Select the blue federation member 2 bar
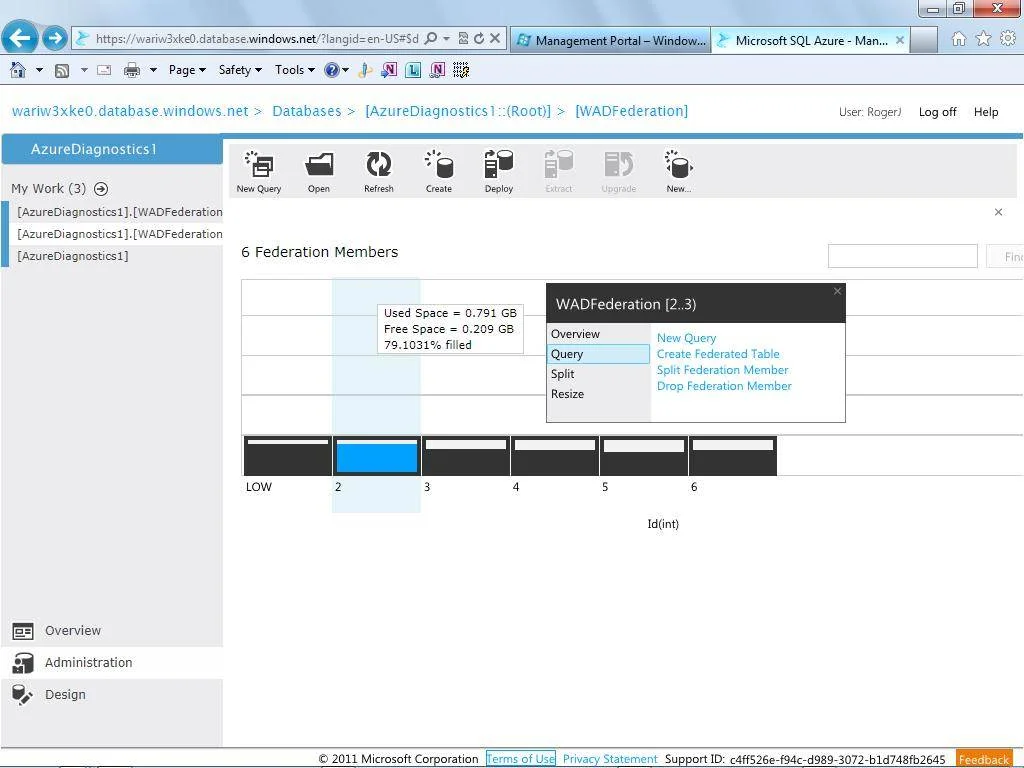The width and height of the screenshot is (1024, 768). click(377, 456)
